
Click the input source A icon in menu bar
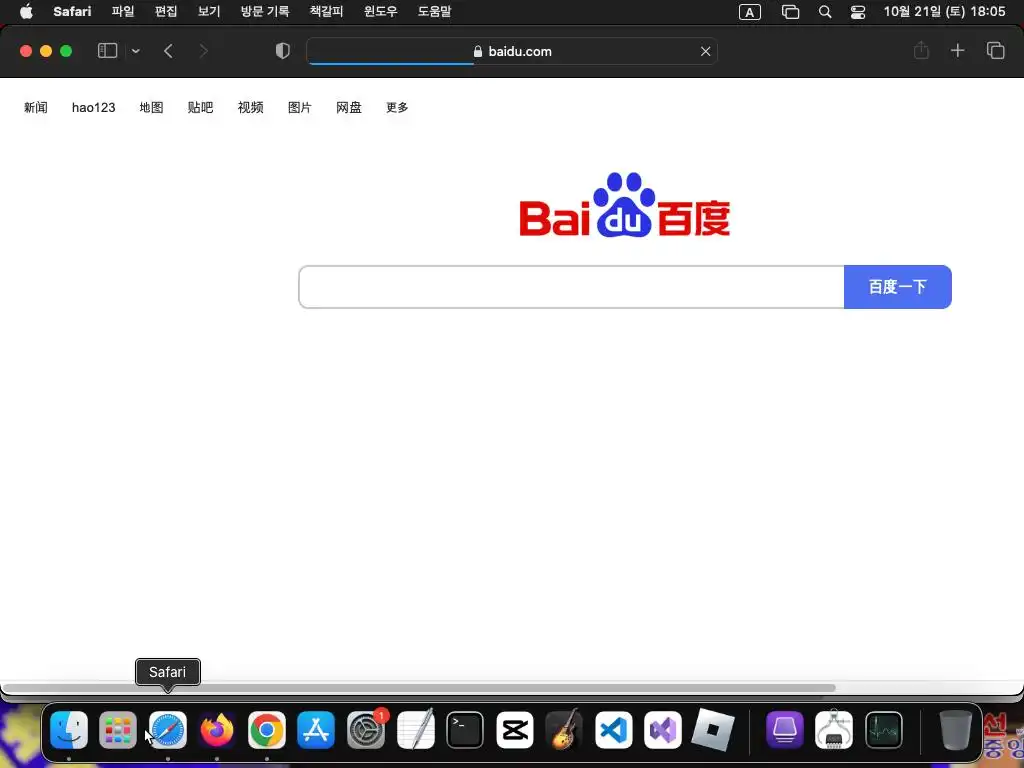750,12
